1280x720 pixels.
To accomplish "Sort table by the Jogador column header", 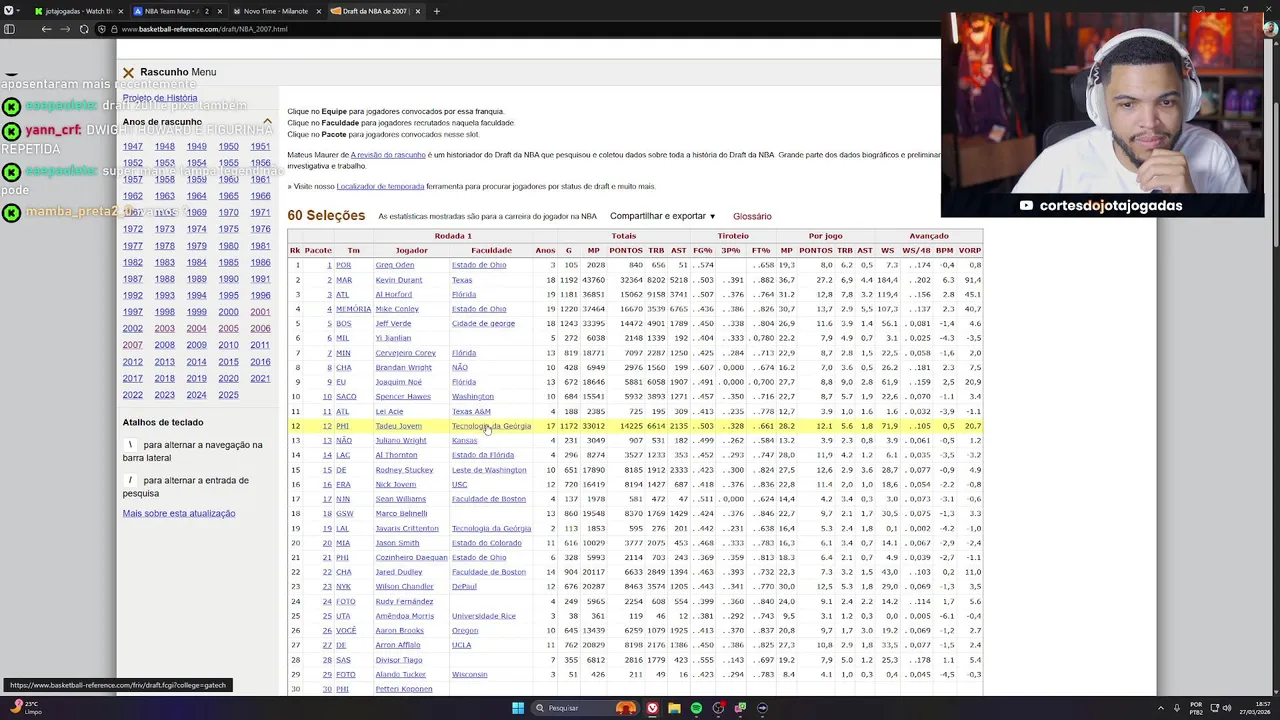I will click(x=411, y=250).
